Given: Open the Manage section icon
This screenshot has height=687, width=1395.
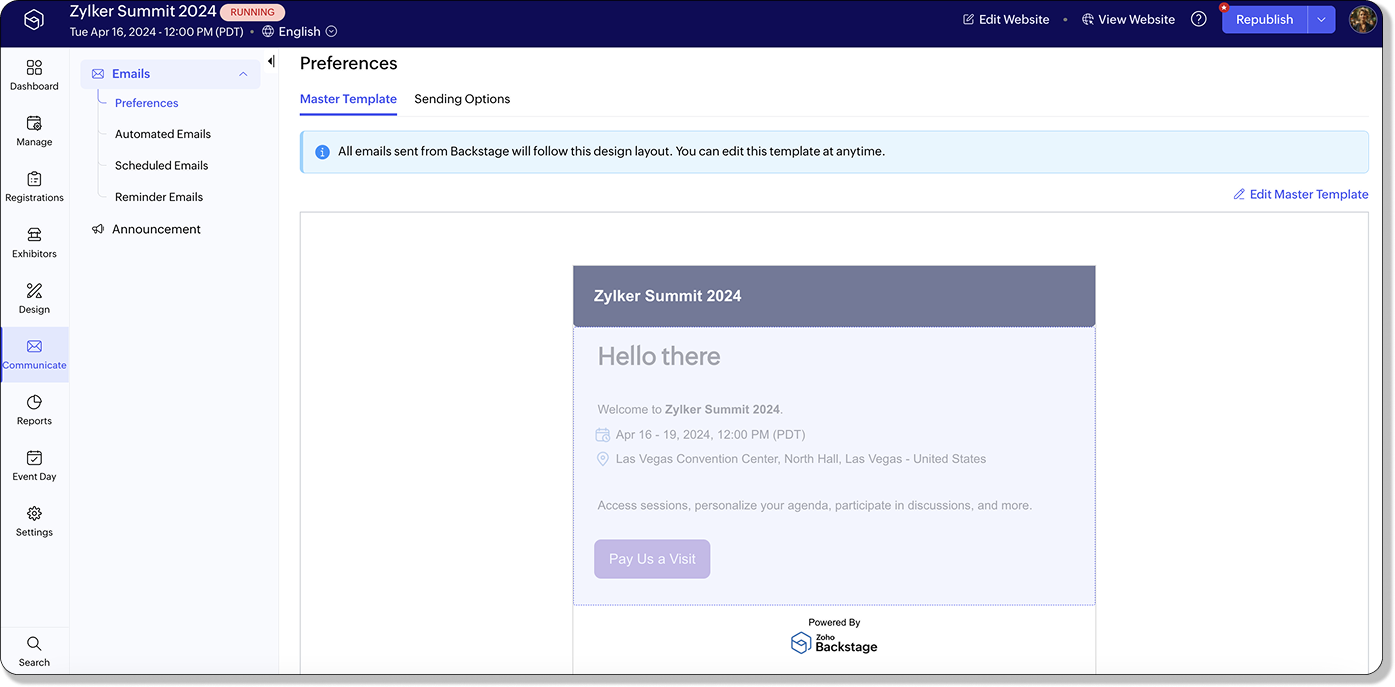Looking at the screenshot, I should [34, 124].
